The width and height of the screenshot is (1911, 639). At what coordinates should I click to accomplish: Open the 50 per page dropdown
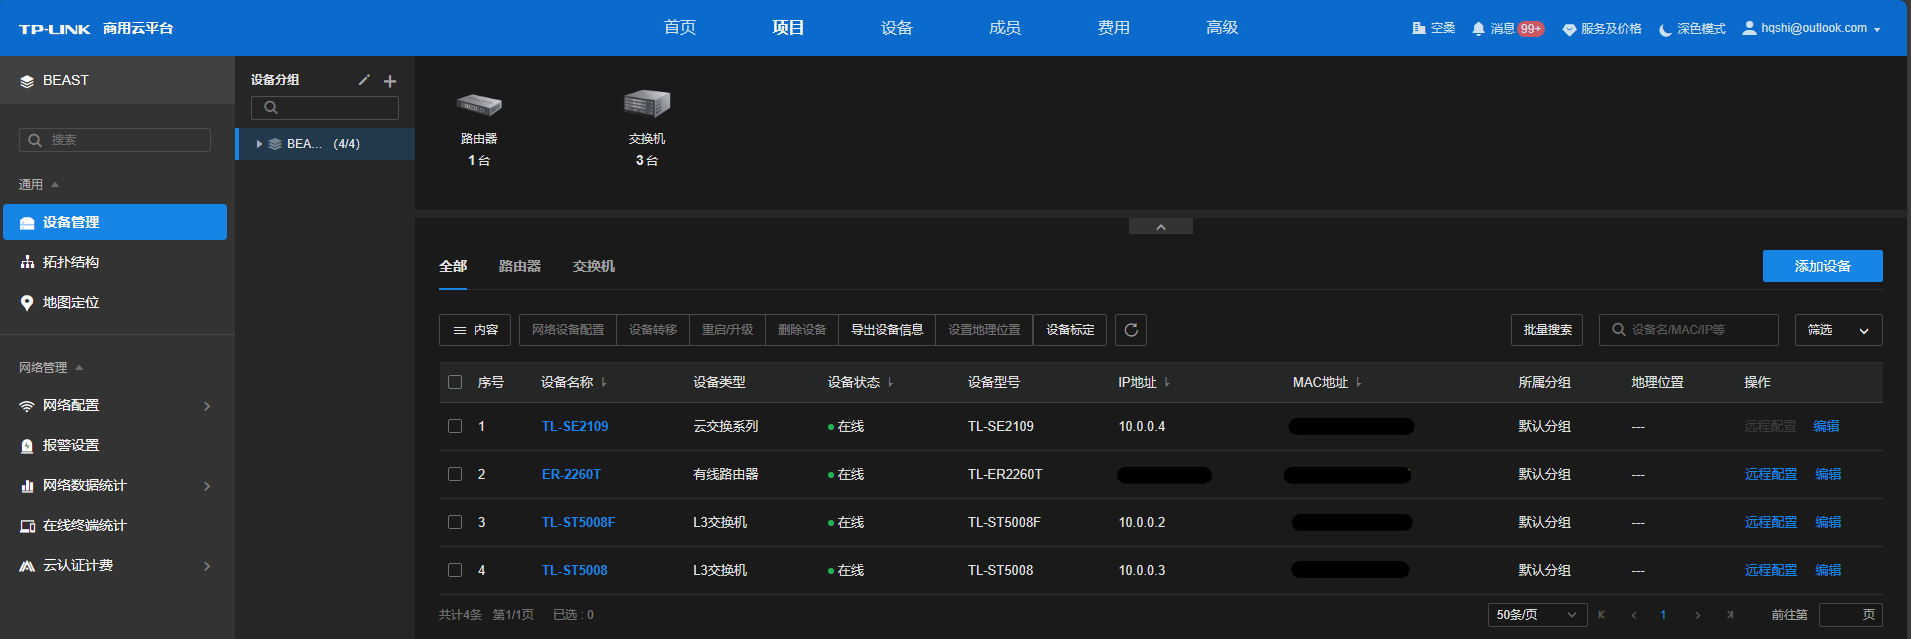point(1537,615)
